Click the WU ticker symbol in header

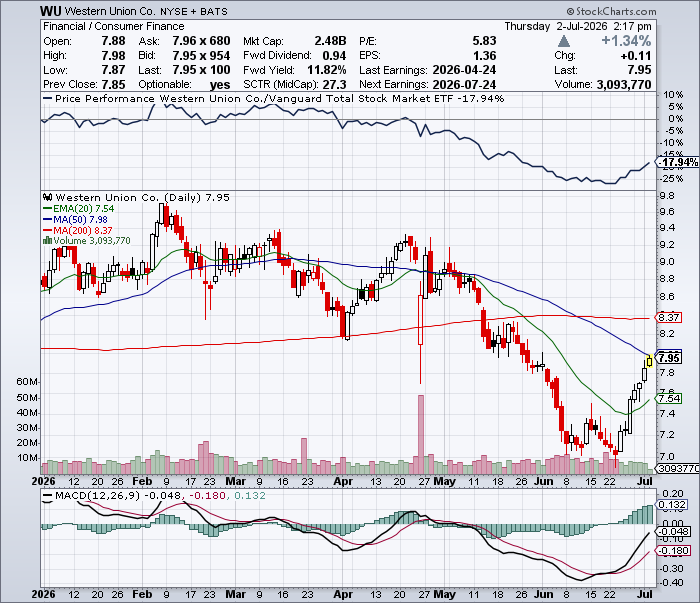(50, 11)
